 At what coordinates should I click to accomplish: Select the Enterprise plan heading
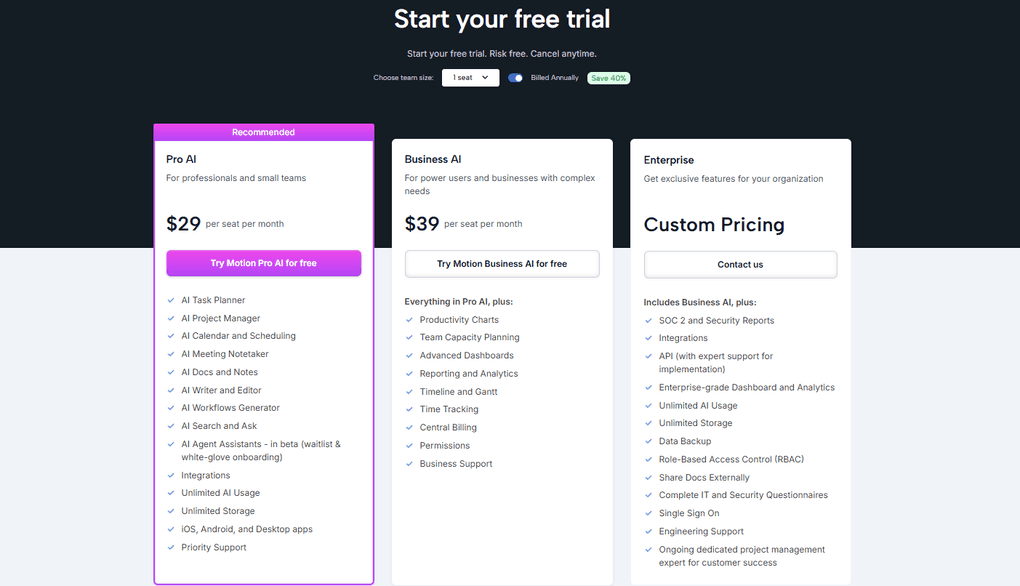(x=668, y=159)
